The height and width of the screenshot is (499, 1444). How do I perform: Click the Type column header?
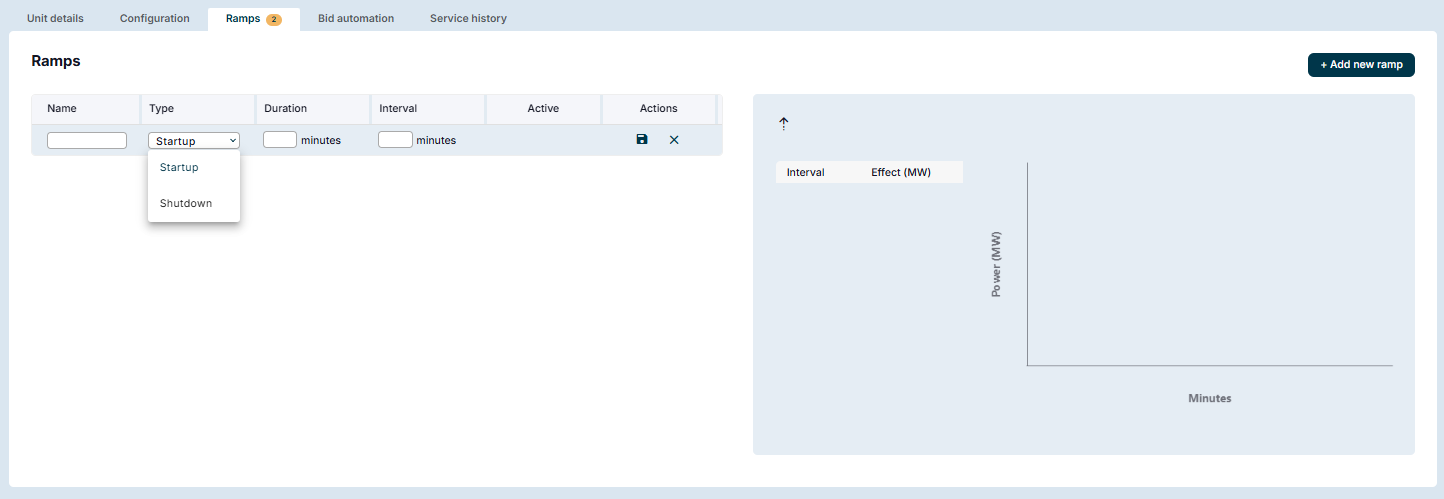[161, 108]
